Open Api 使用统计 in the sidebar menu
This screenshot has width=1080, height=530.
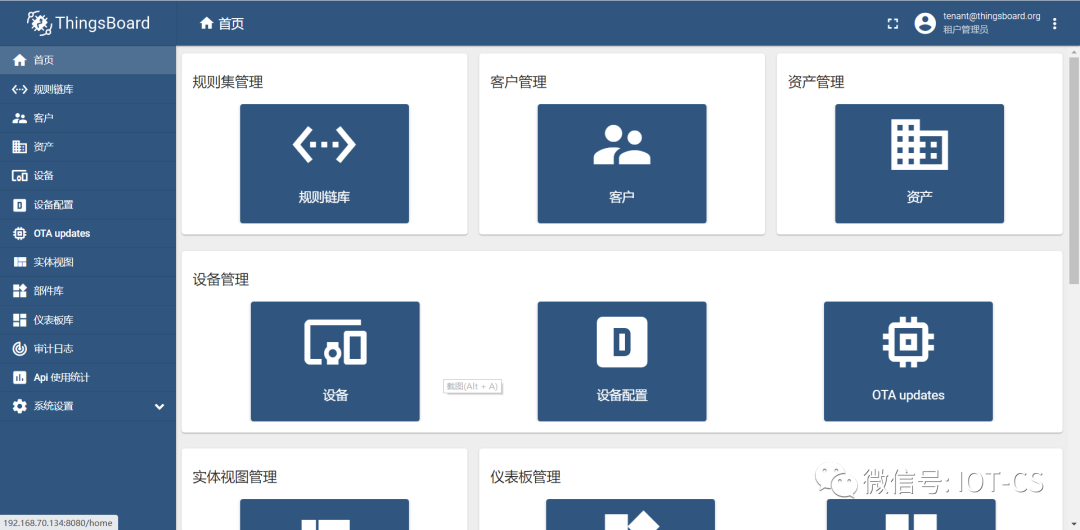[88, 378]
